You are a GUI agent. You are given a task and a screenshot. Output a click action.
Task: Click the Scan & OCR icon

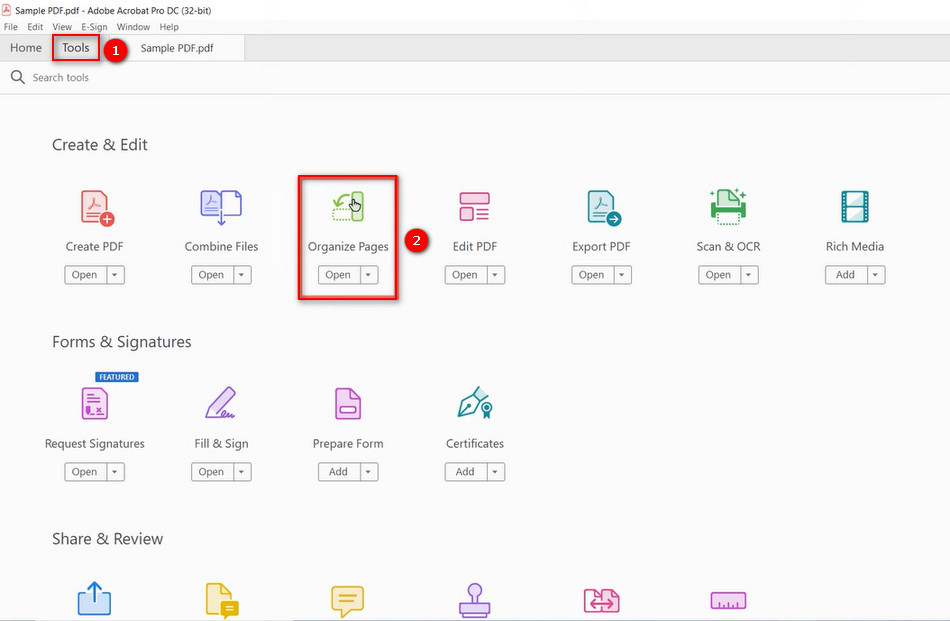728,207
